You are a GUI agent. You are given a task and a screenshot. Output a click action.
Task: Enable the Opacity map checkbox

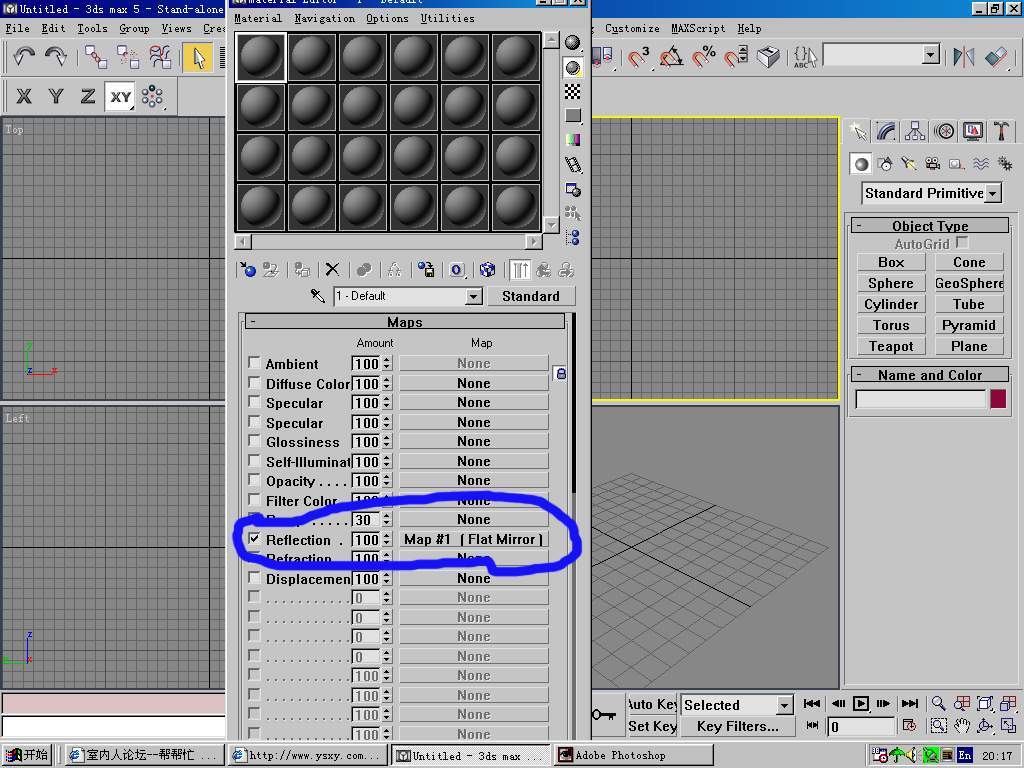(x=254, y=480)
